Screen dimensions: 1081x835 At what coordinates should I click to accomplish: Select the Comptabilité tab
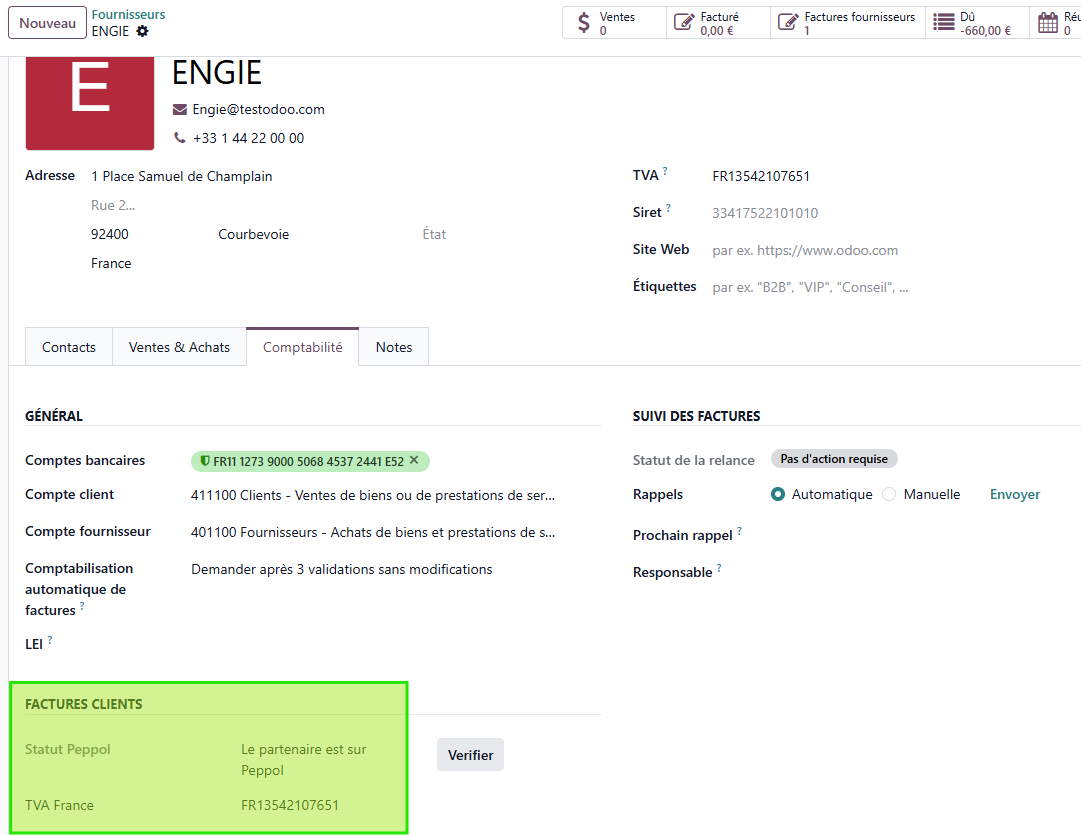[x=303, y=347]
